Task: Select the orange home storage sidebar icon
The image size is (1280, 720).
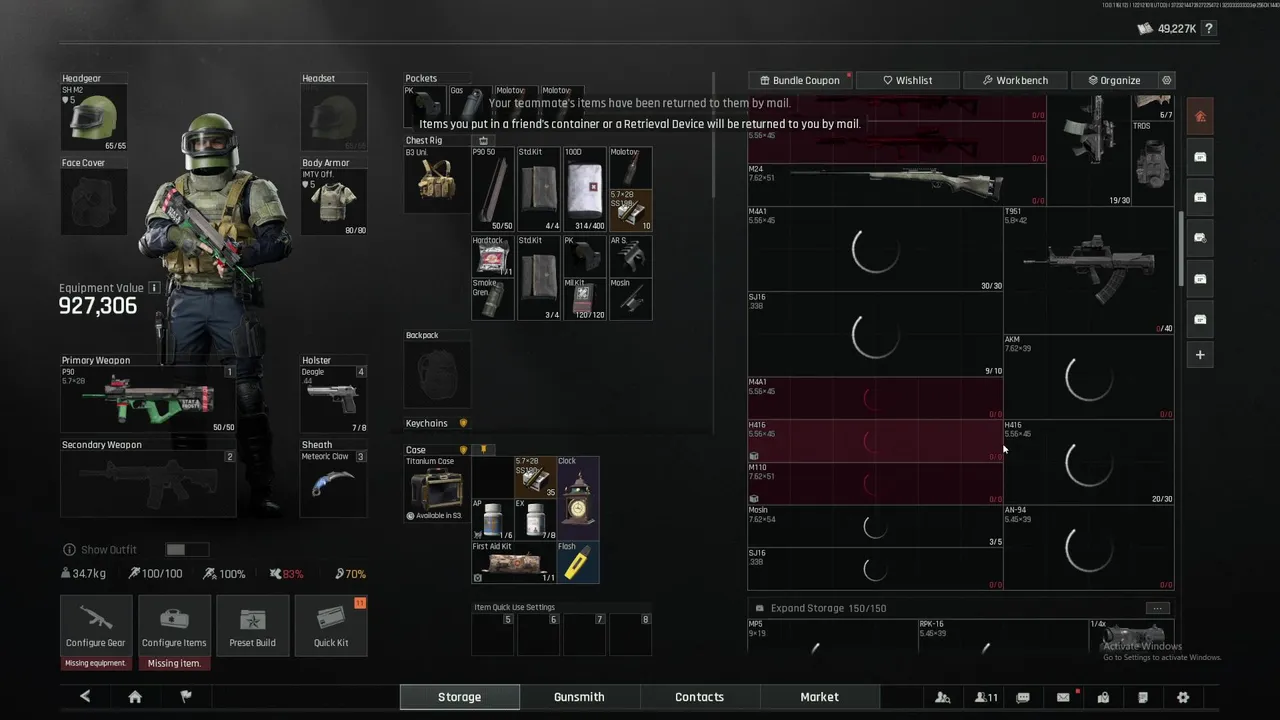Action: tap(1200, 117)
